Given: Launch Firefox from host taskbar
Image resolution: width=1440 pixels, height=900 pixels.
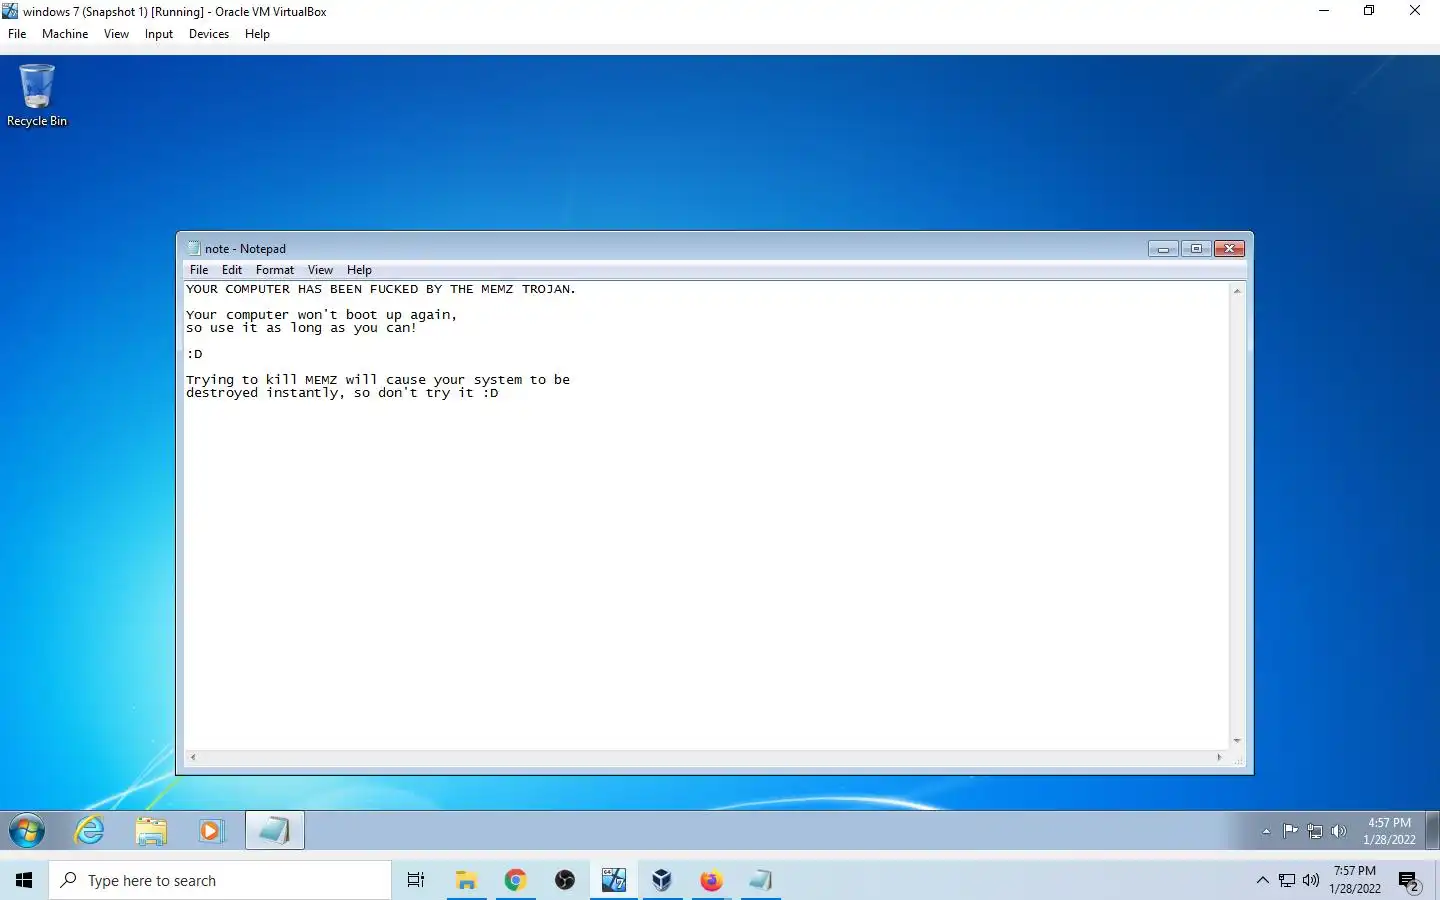Looking at the screenshot, I should (x=711, y=880).
